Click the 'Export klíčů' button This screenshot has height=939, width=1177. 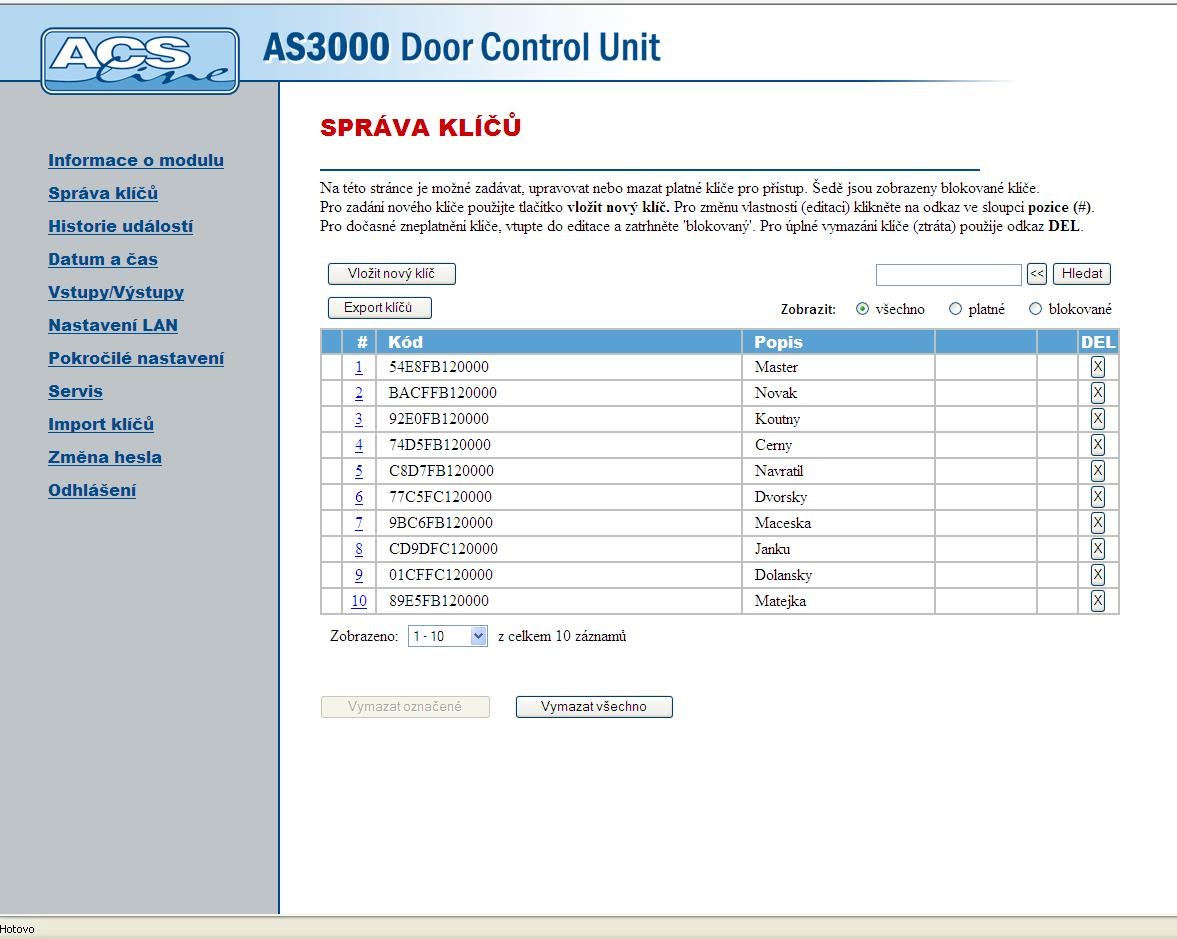click(x=379, y=308)
